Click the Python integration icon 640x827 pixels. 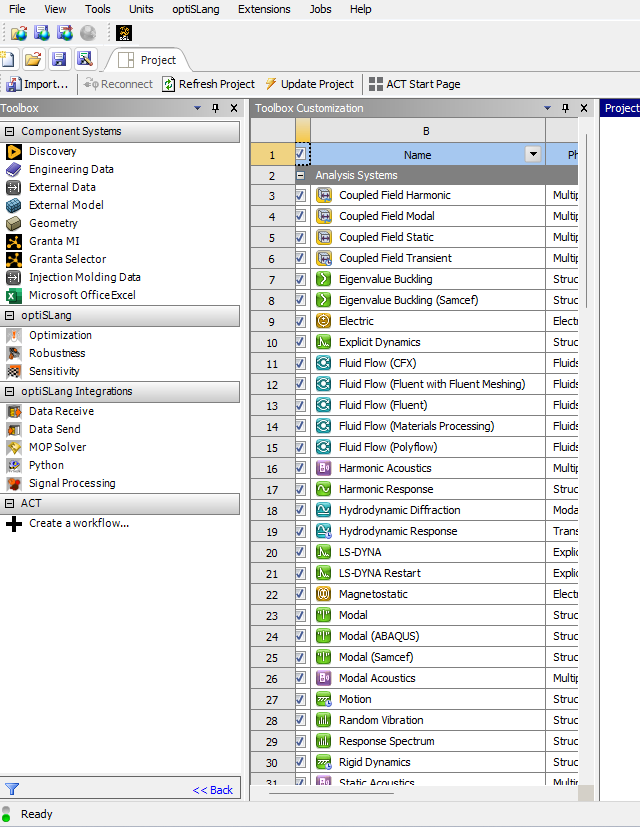pyautogui.click(x=14, y=465)
